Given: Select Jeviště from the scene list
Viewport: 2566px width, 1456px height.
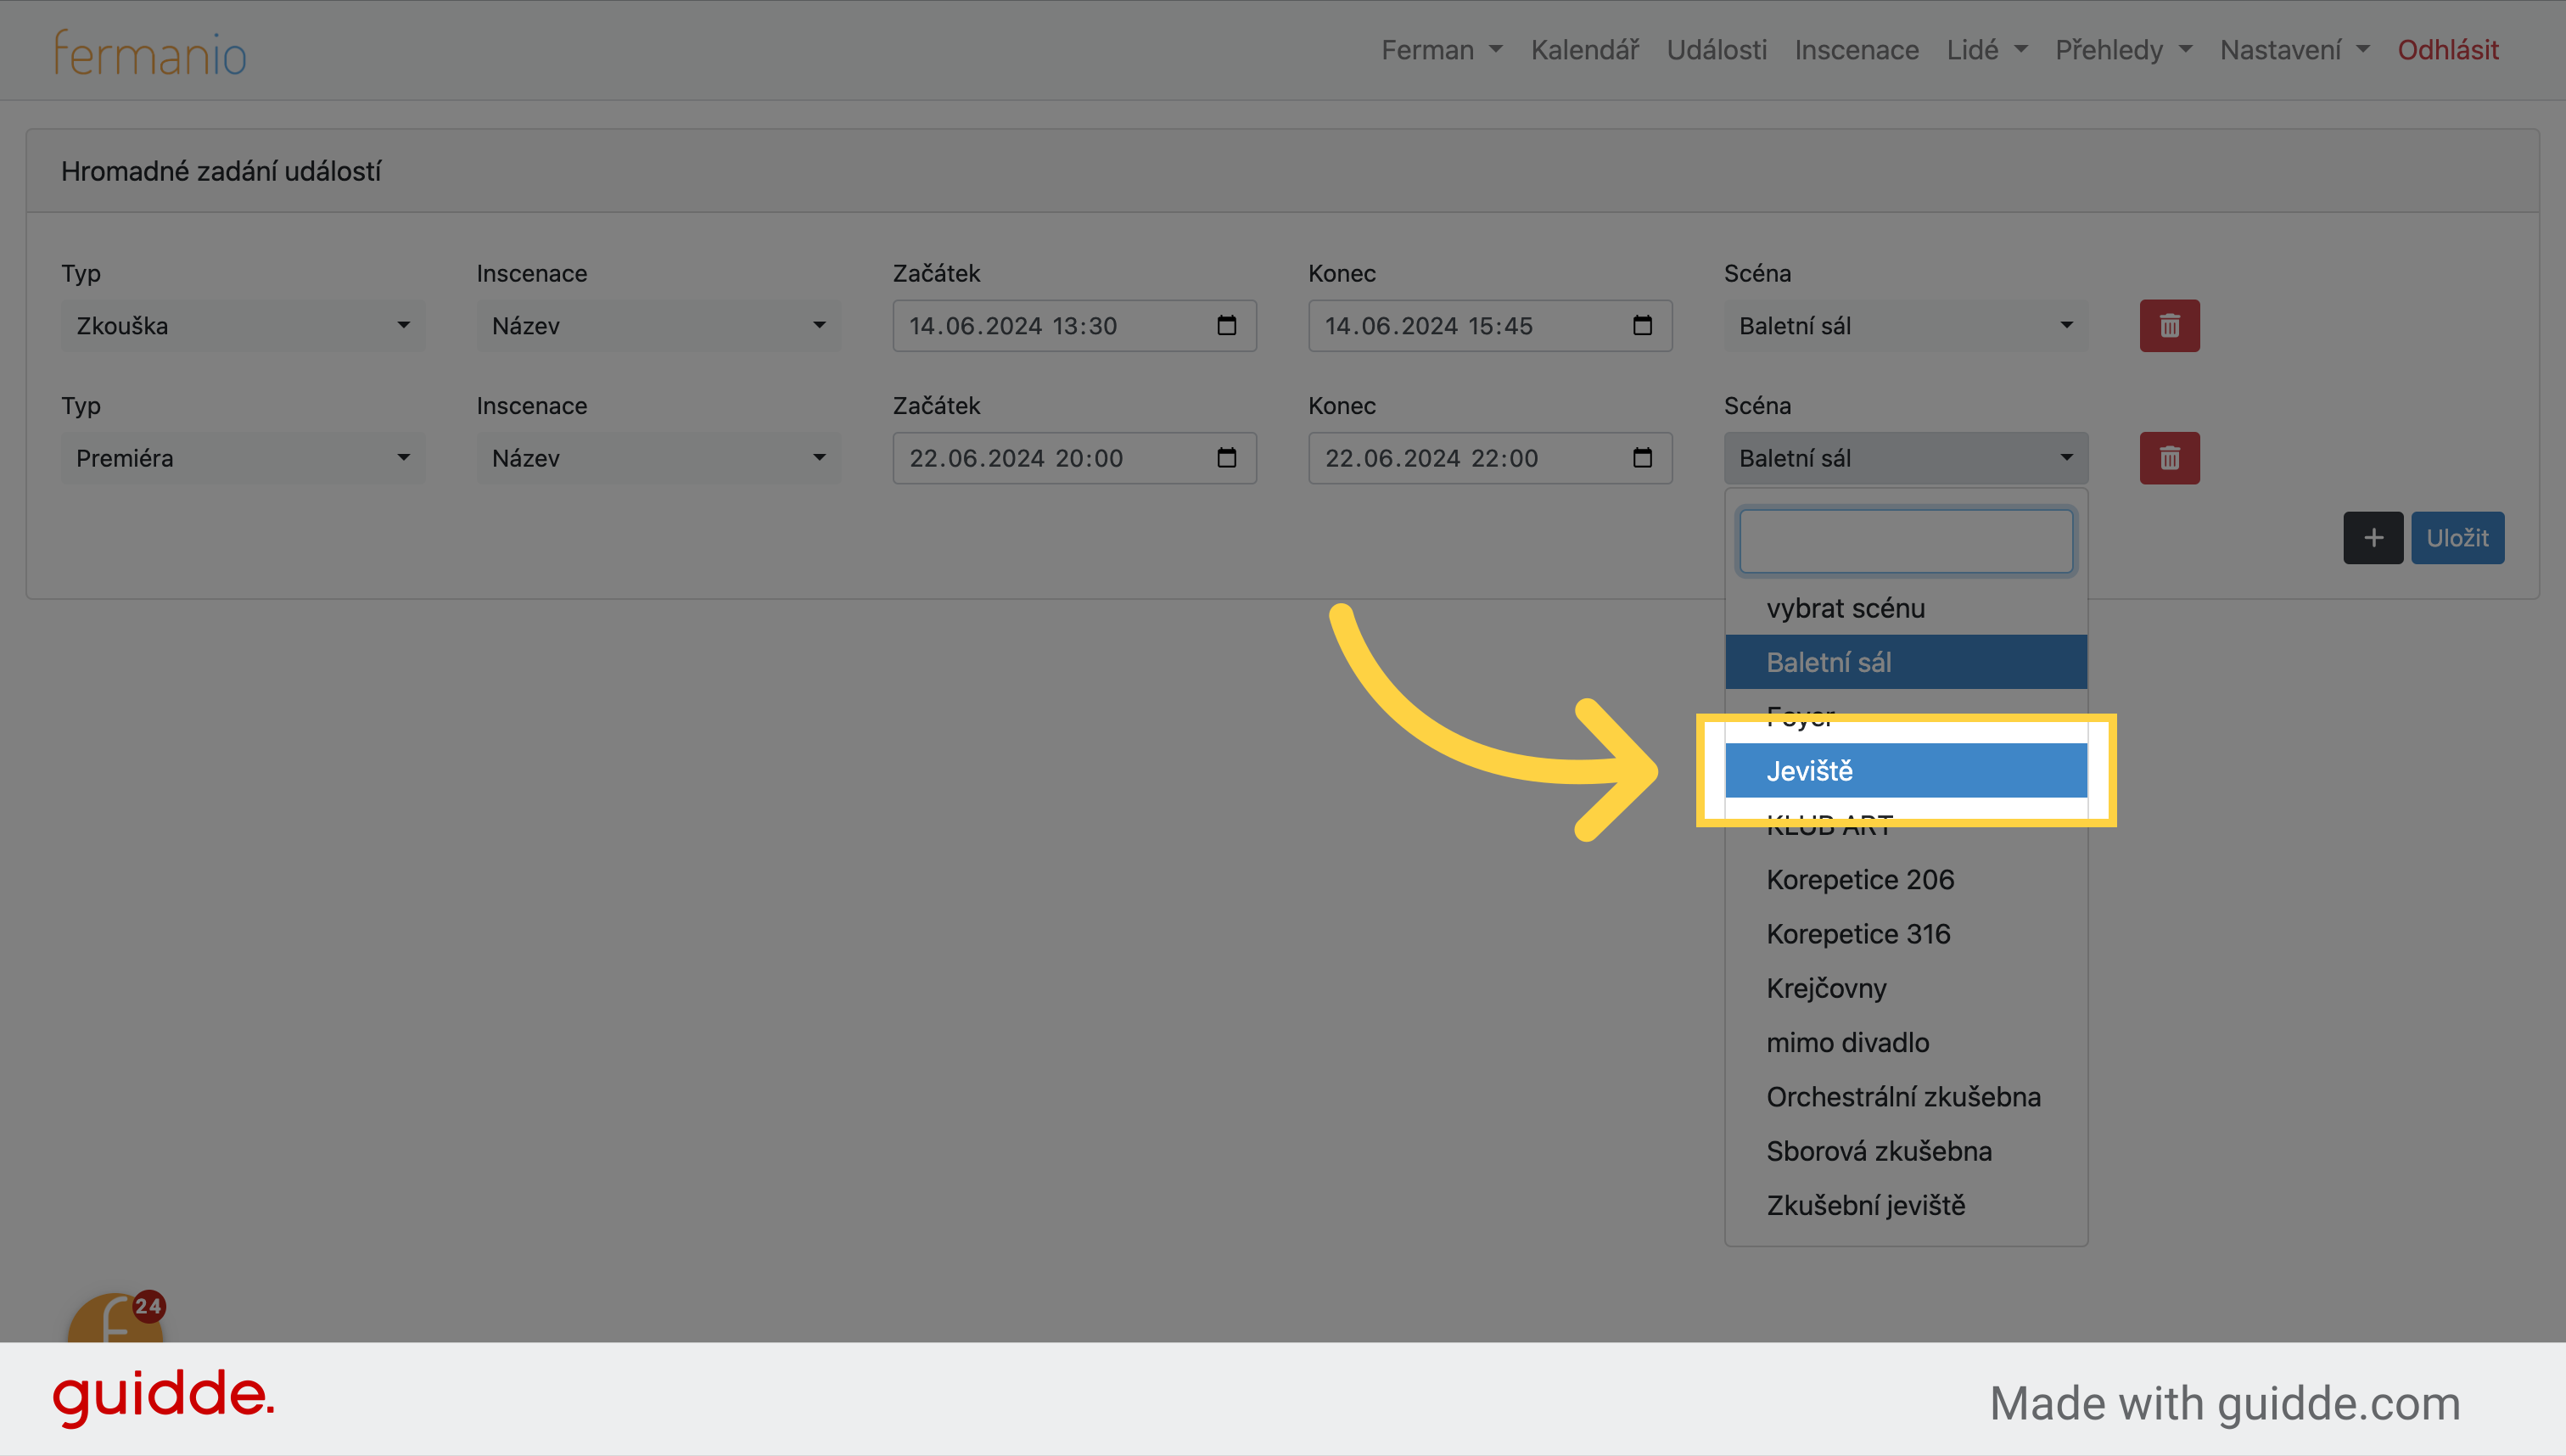Looking at the screenshot, I should click(1906, 771).
